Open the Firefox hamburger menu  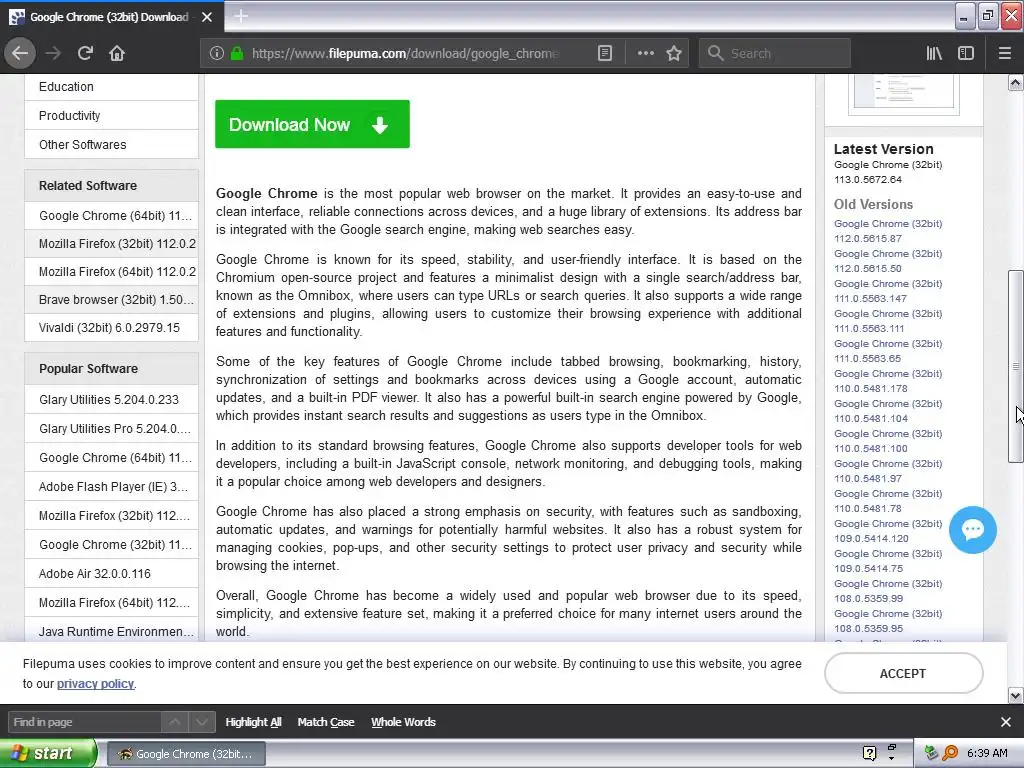click(x=1005, y=53)
